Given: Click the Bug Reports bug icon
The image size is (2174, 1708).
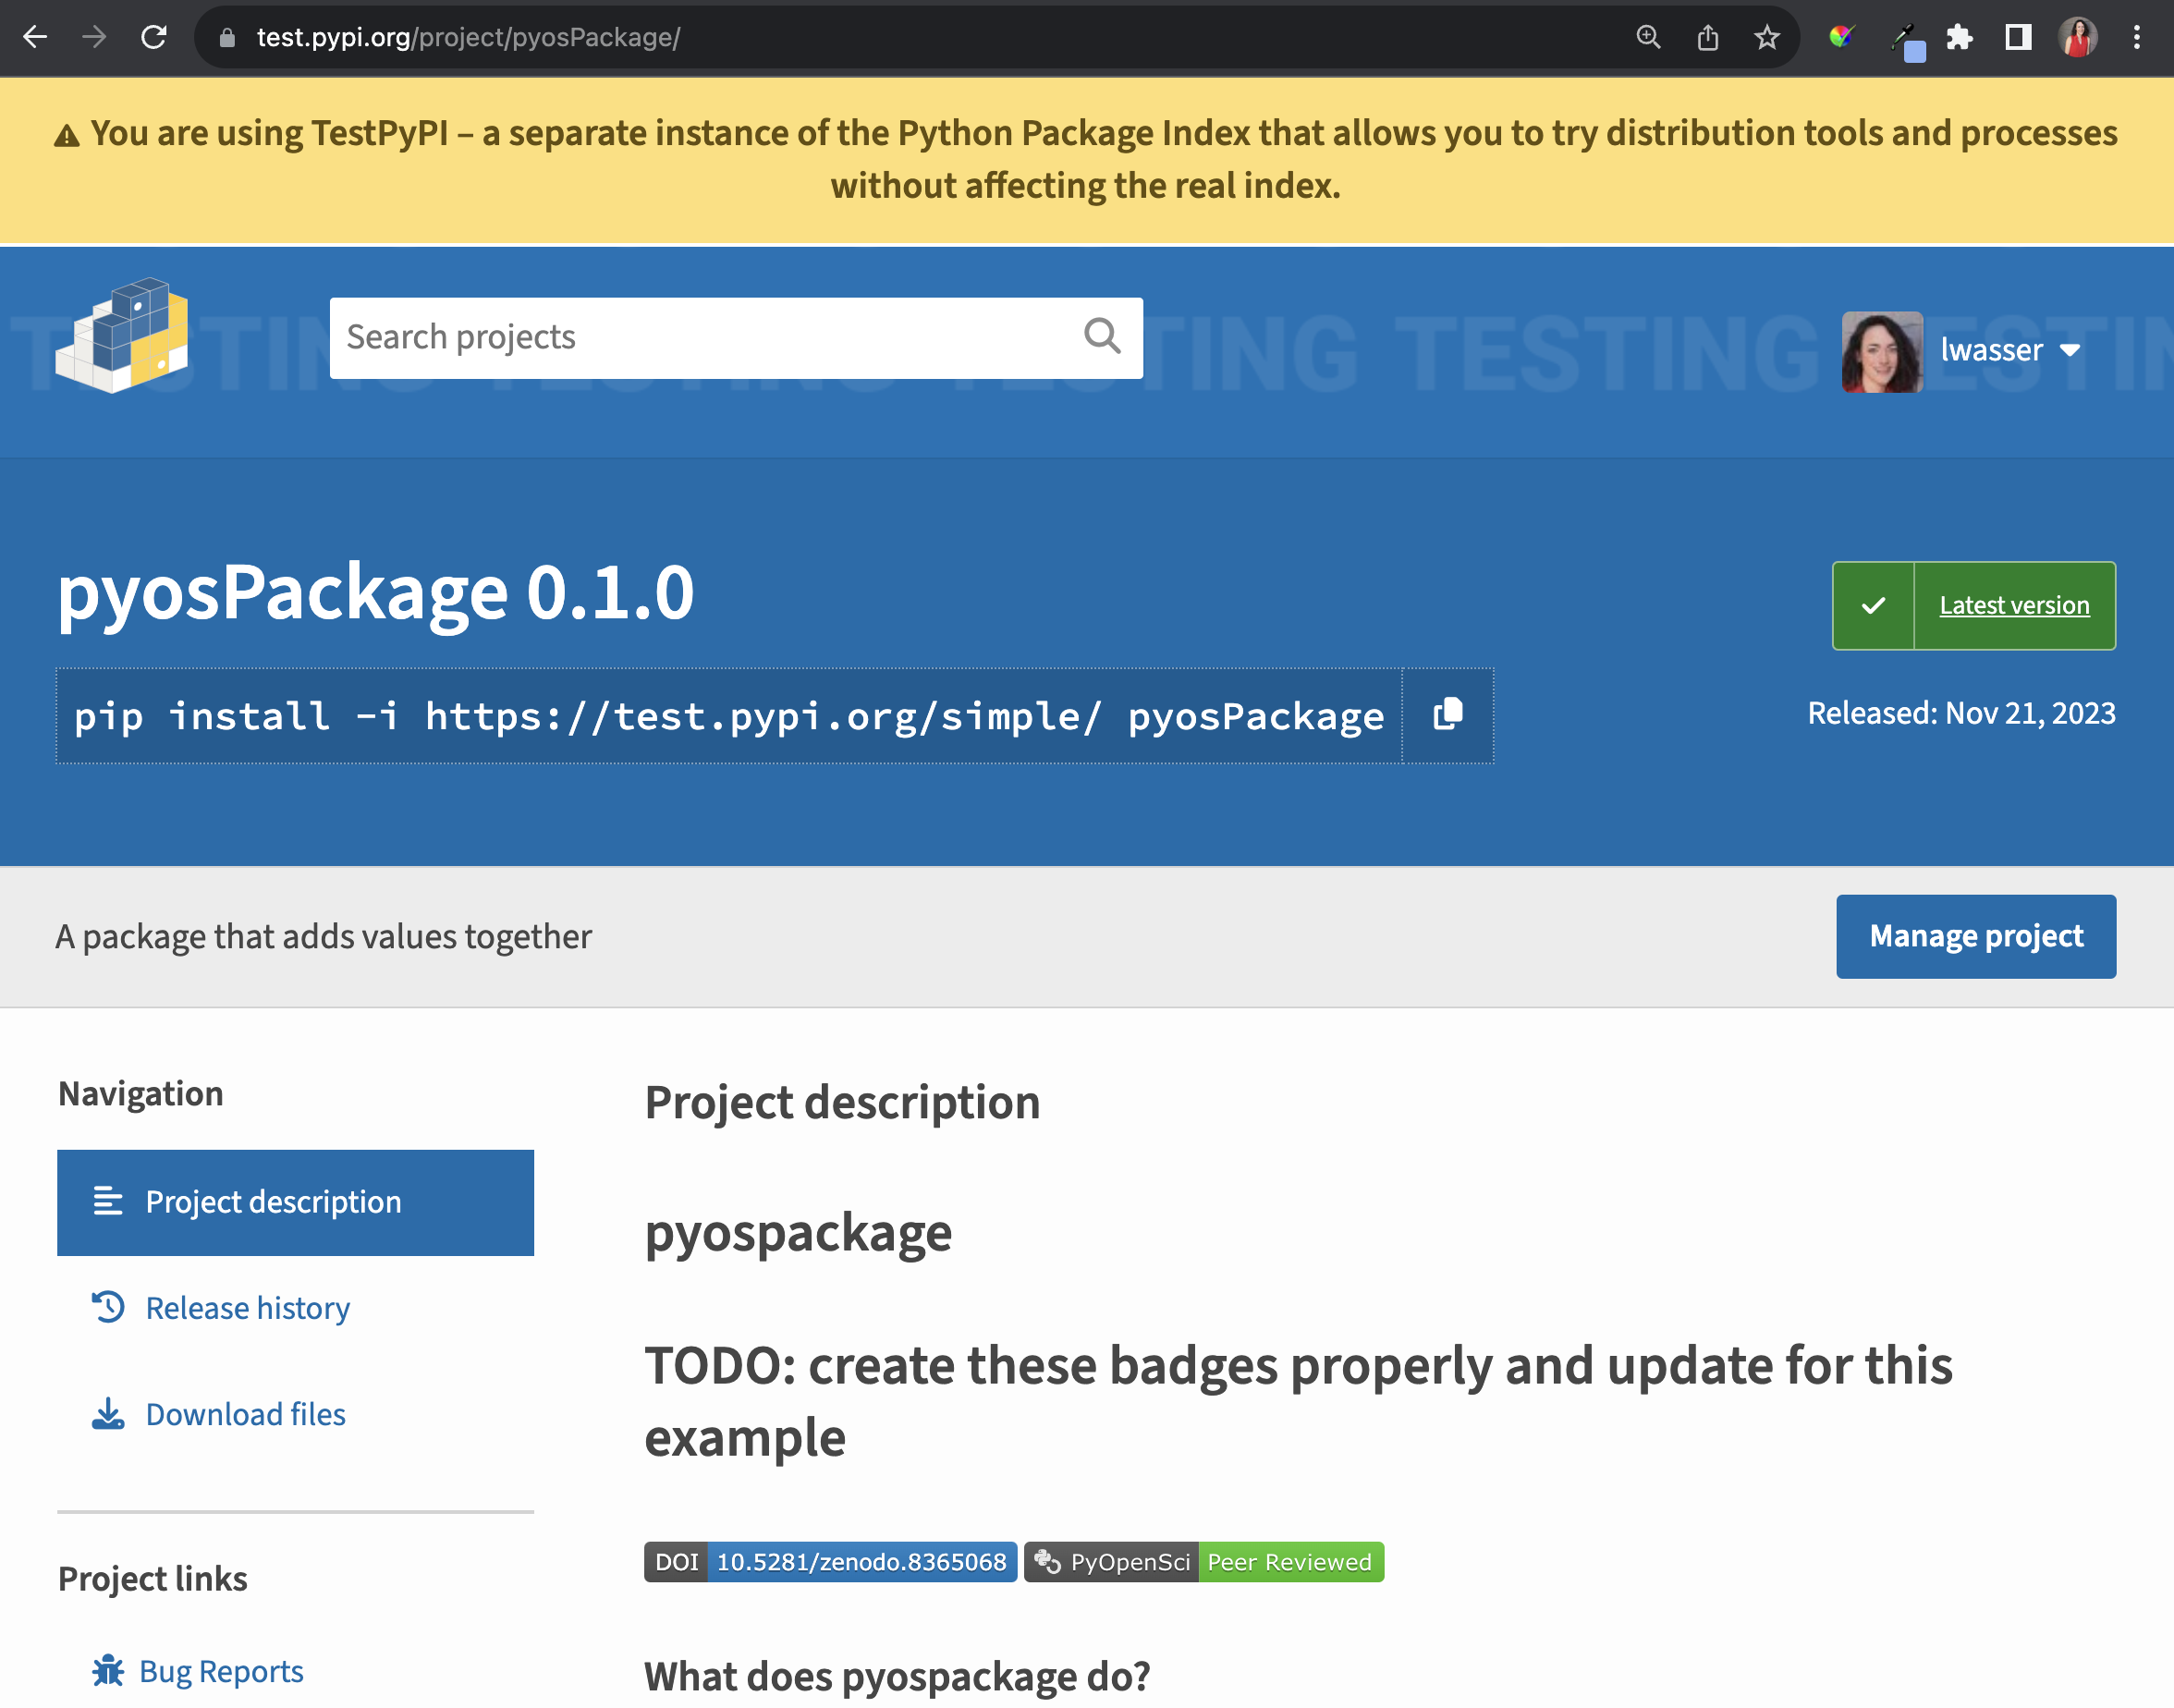Looking at the screenshot, I should point(108,1670).
